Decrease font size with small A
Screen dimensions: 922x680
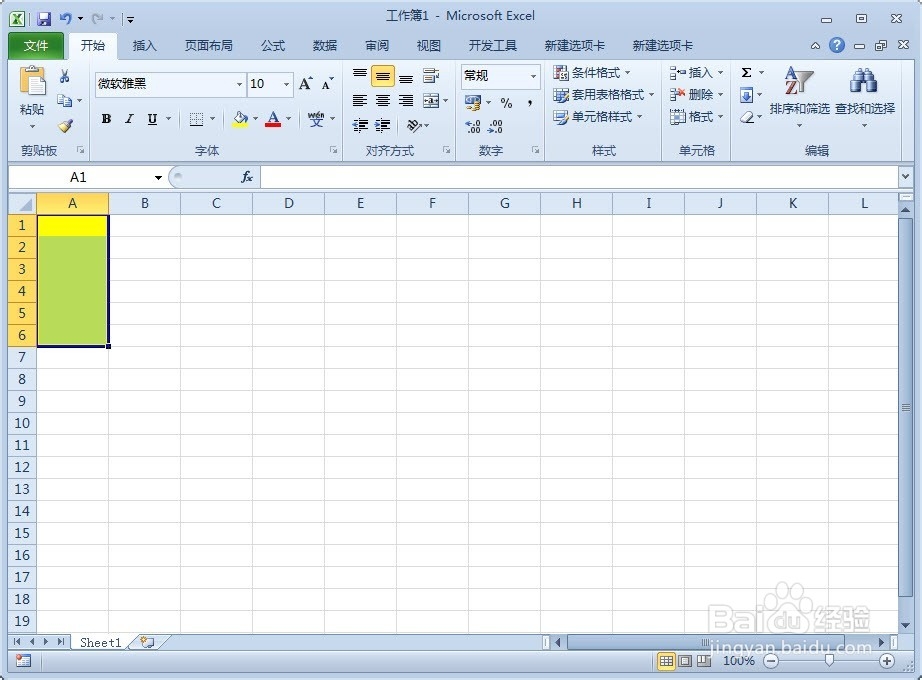coord(327,84)
